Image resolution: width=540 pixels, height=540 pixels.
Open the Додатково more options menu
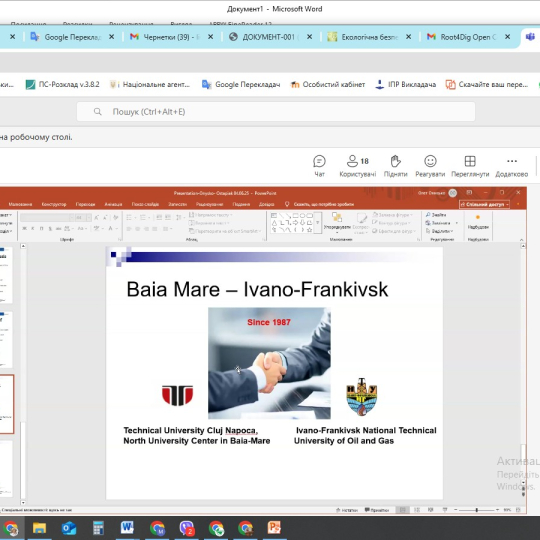512,166
